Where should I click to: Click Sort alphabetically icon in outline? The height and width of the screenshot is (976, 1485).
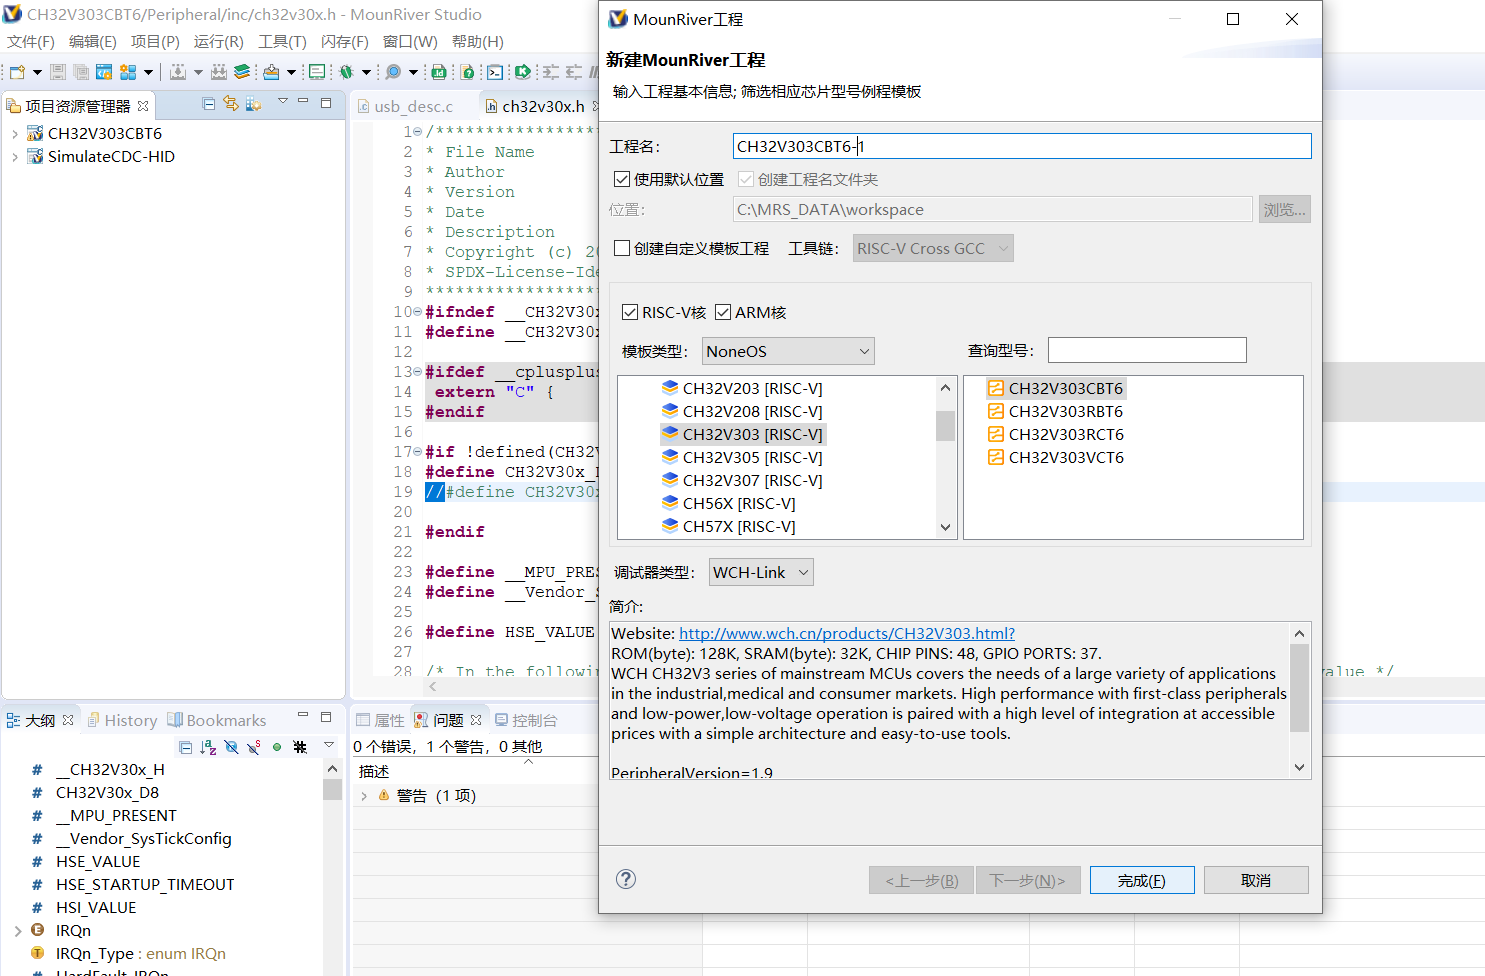point(208,747)
